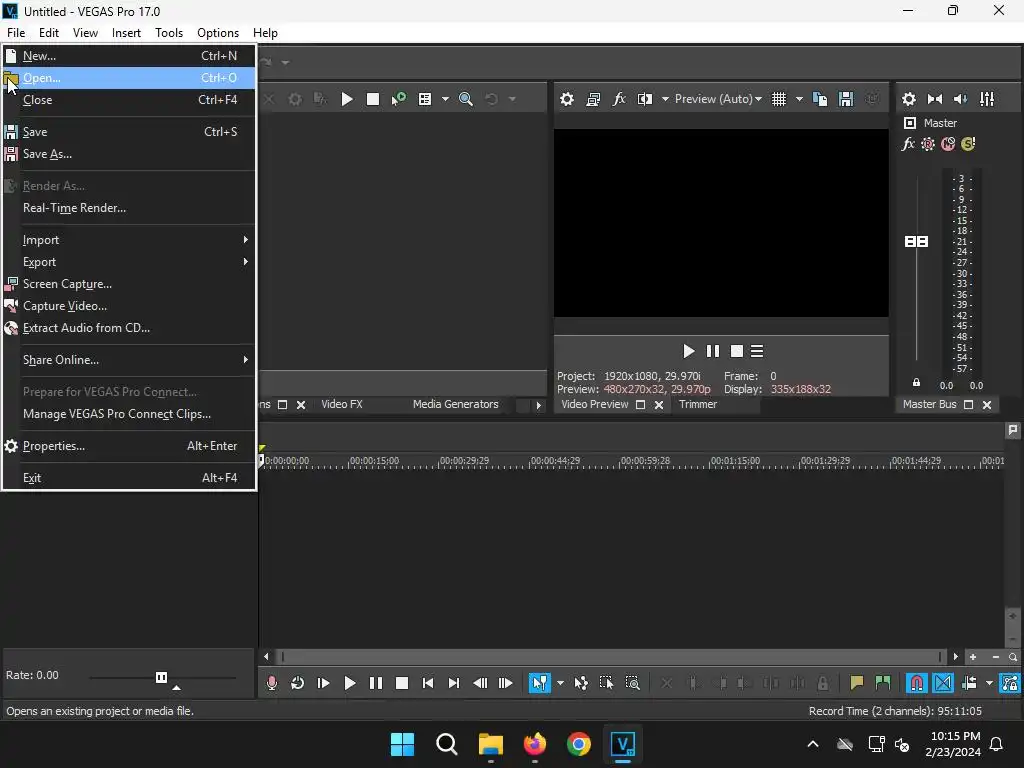Image resolution: width=1024 pixels, height=768 pixels.
Task: Open Google Chrome from the taskbar
Action: (579, 744)
